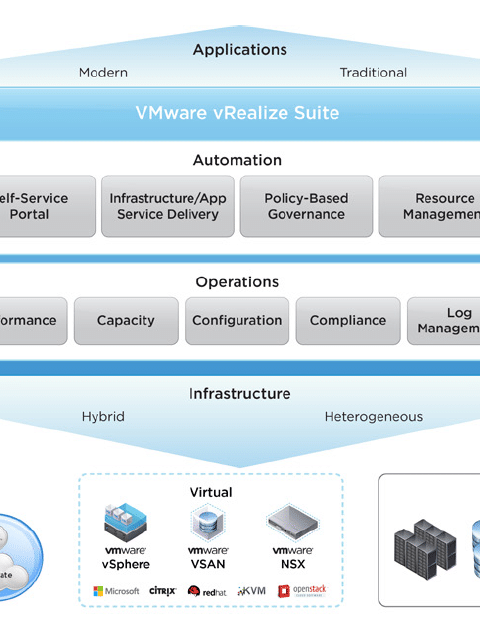Click the Infrastructure heading
The height and width of the screenshot is (630, 480).
[240, 394]
